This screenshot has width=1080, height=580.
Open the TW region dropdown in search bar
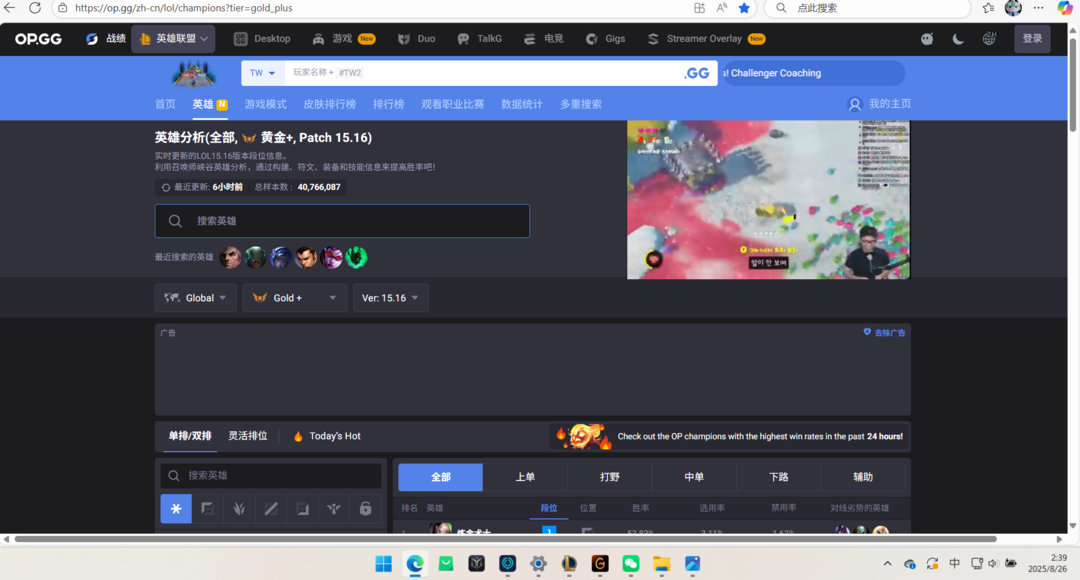(x=262, y=73)
